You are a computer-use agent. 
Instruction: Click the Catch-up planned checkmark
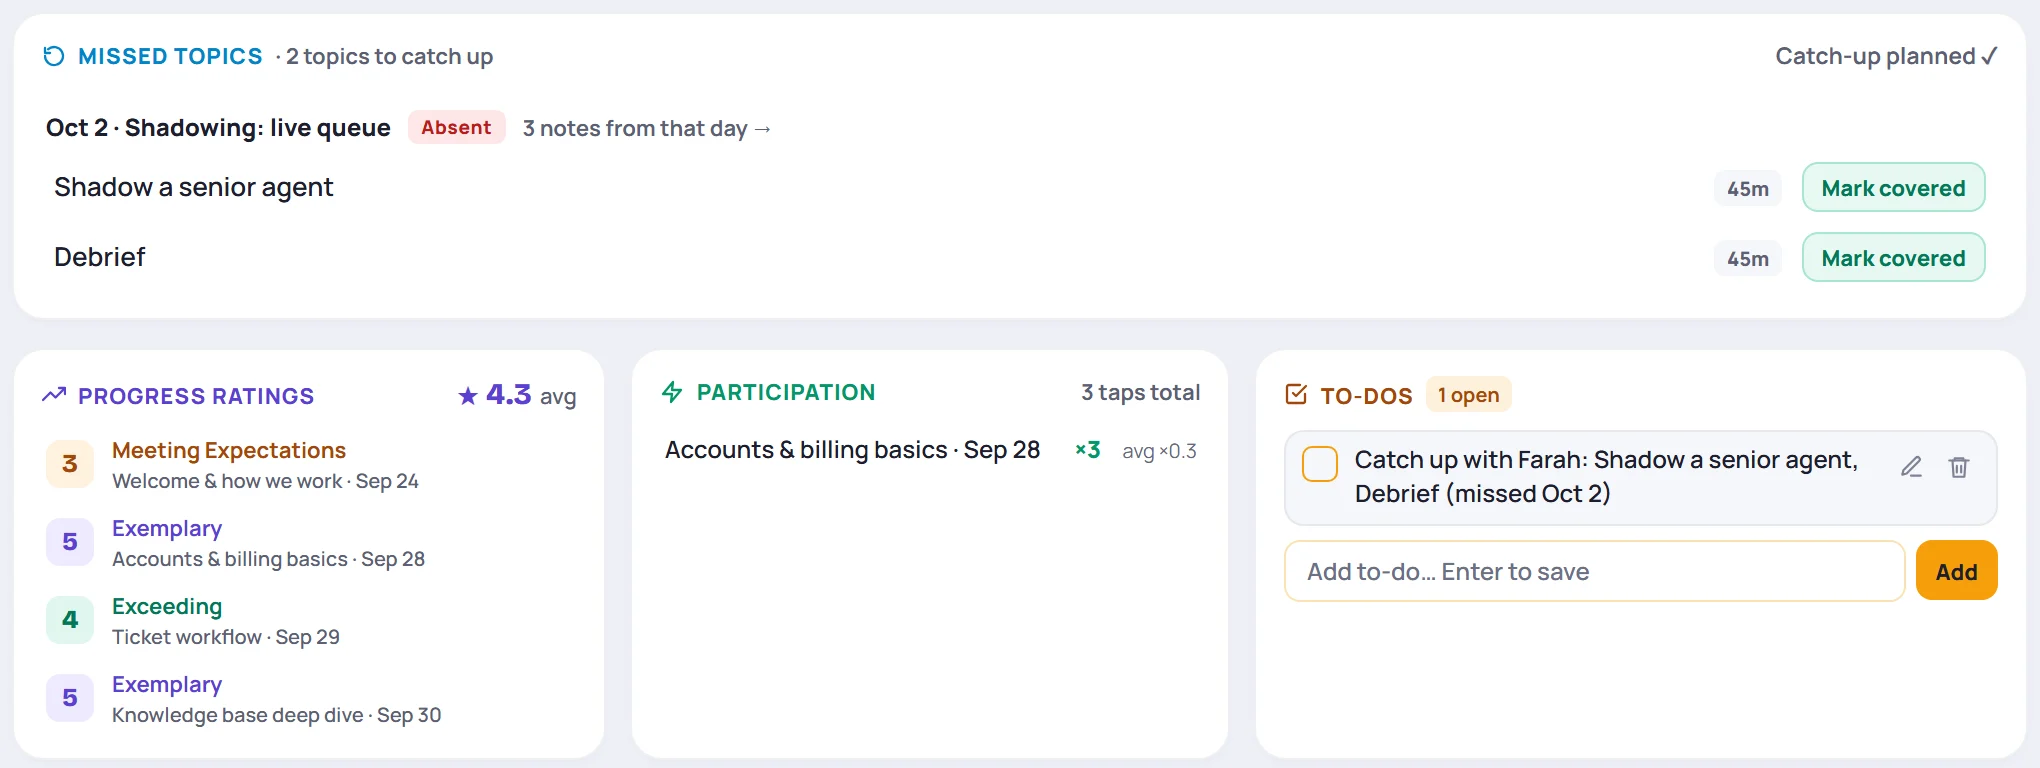click(1989, 56)
